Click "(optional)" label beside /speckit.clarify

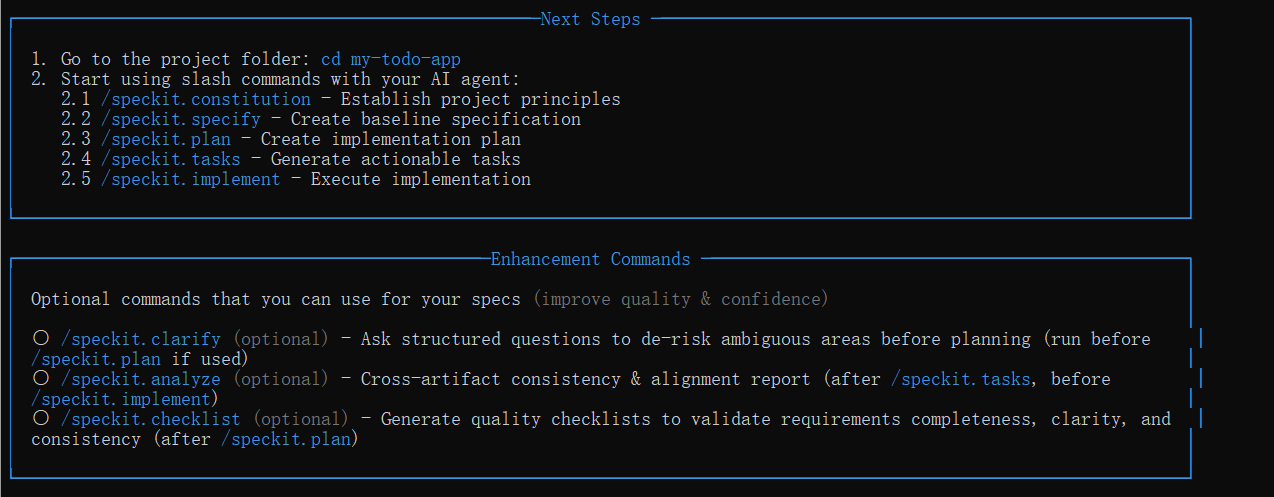pyautogui.click(x=280, y=339)
